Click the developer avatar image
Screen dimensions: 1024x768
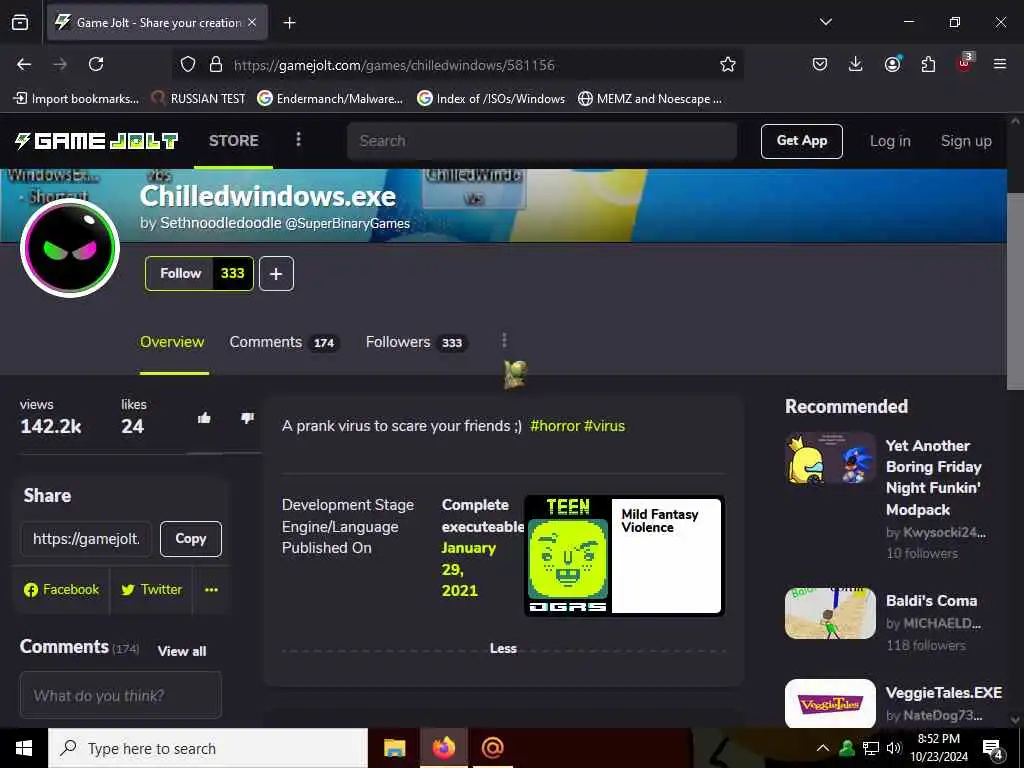70,248
